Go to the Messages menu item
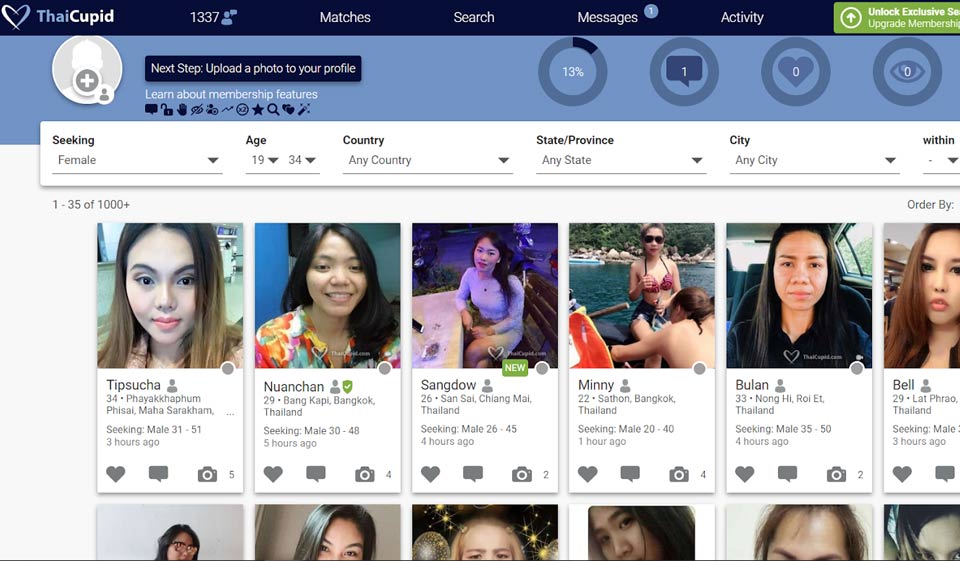The height and width of the screenshot is (561, 960). coord(607,17)
